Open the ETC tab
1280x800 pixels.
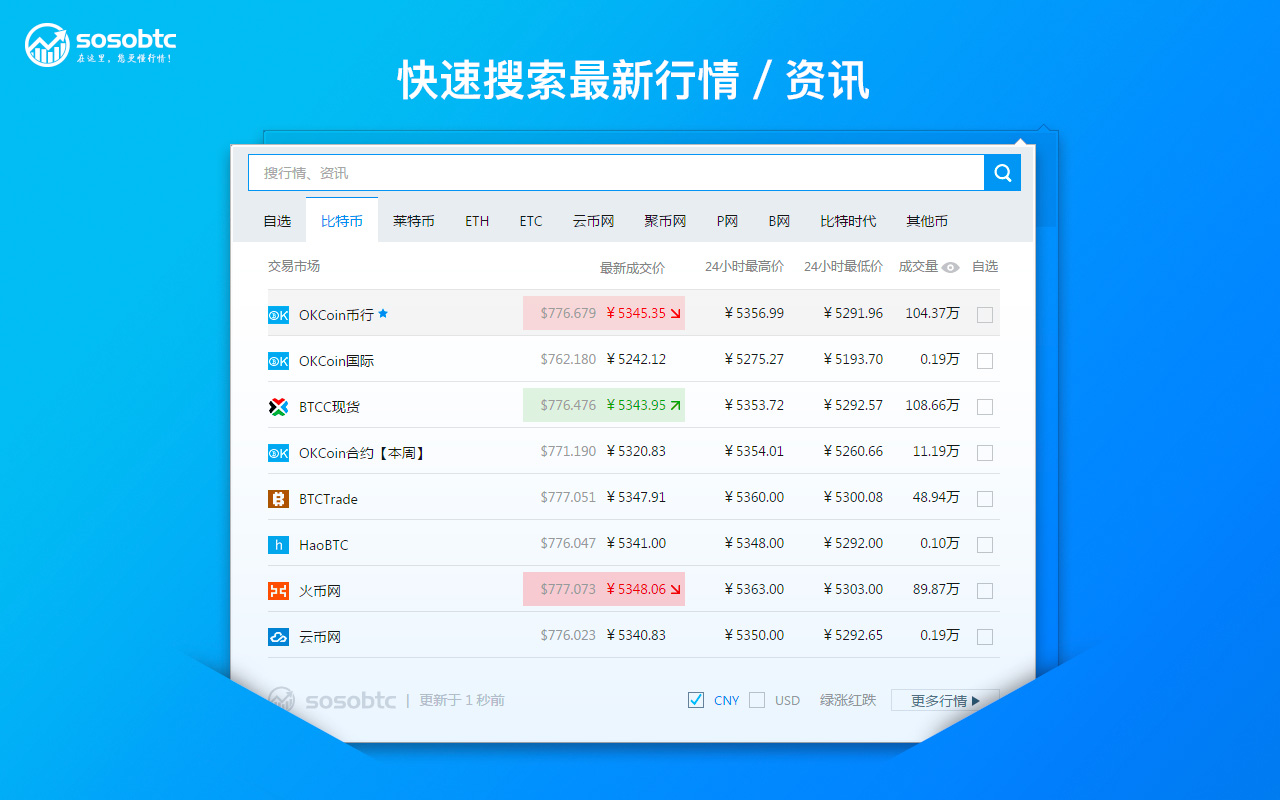[531, 221]
